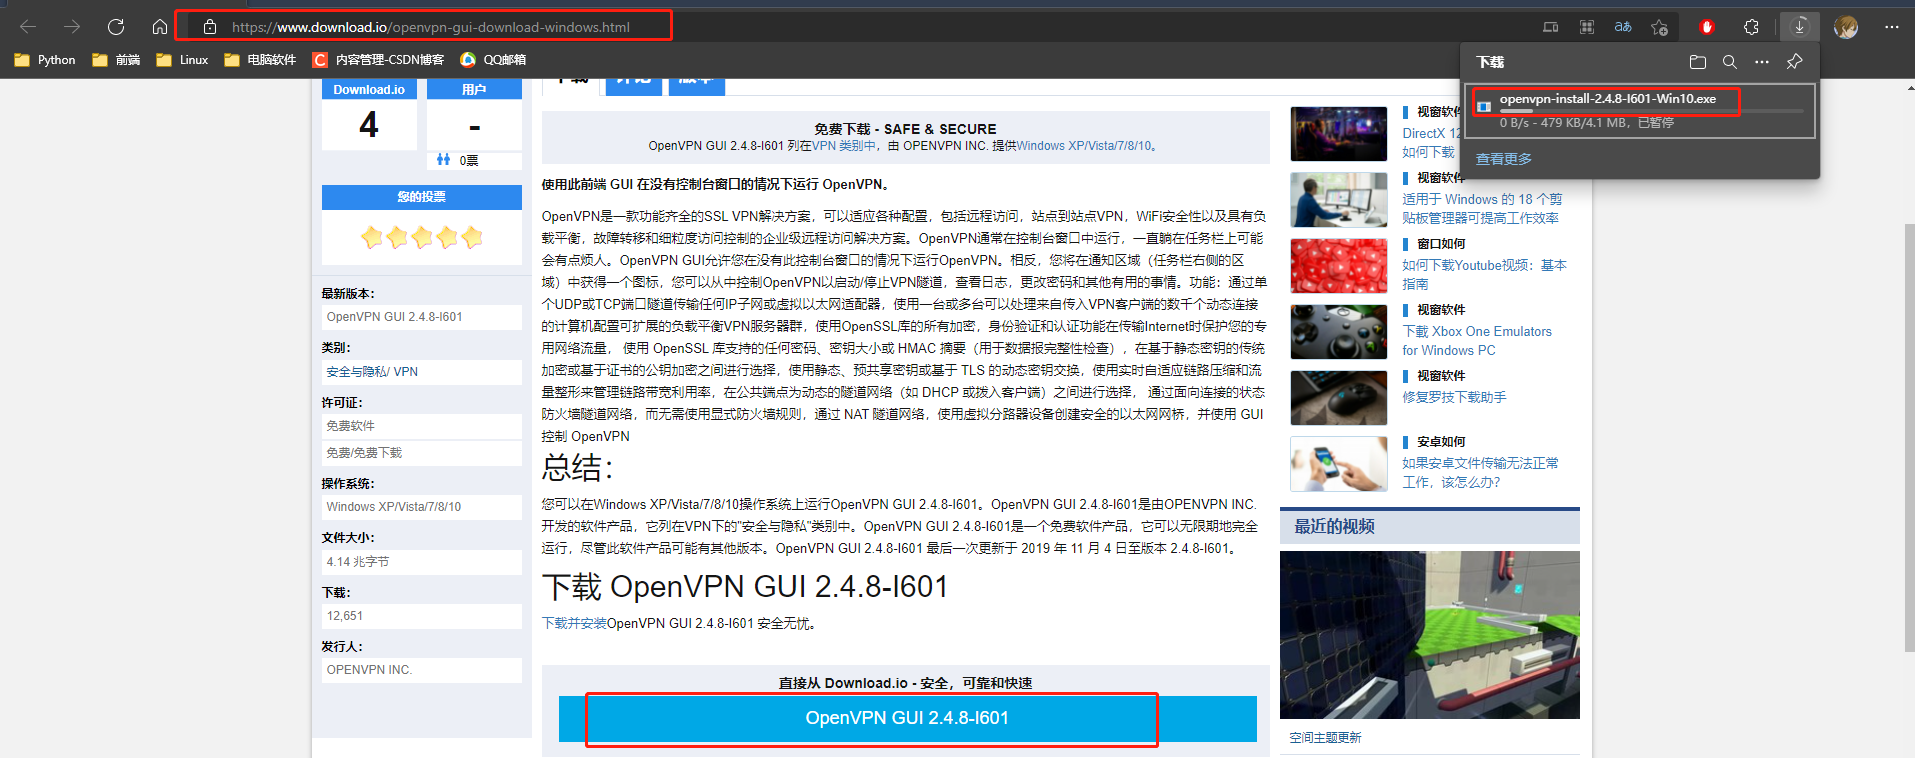Image resolution: width=1915 pixels, height=758 pixels.
Task: Open the Linux bookmark folder
Action: click(x=182, y=60)
